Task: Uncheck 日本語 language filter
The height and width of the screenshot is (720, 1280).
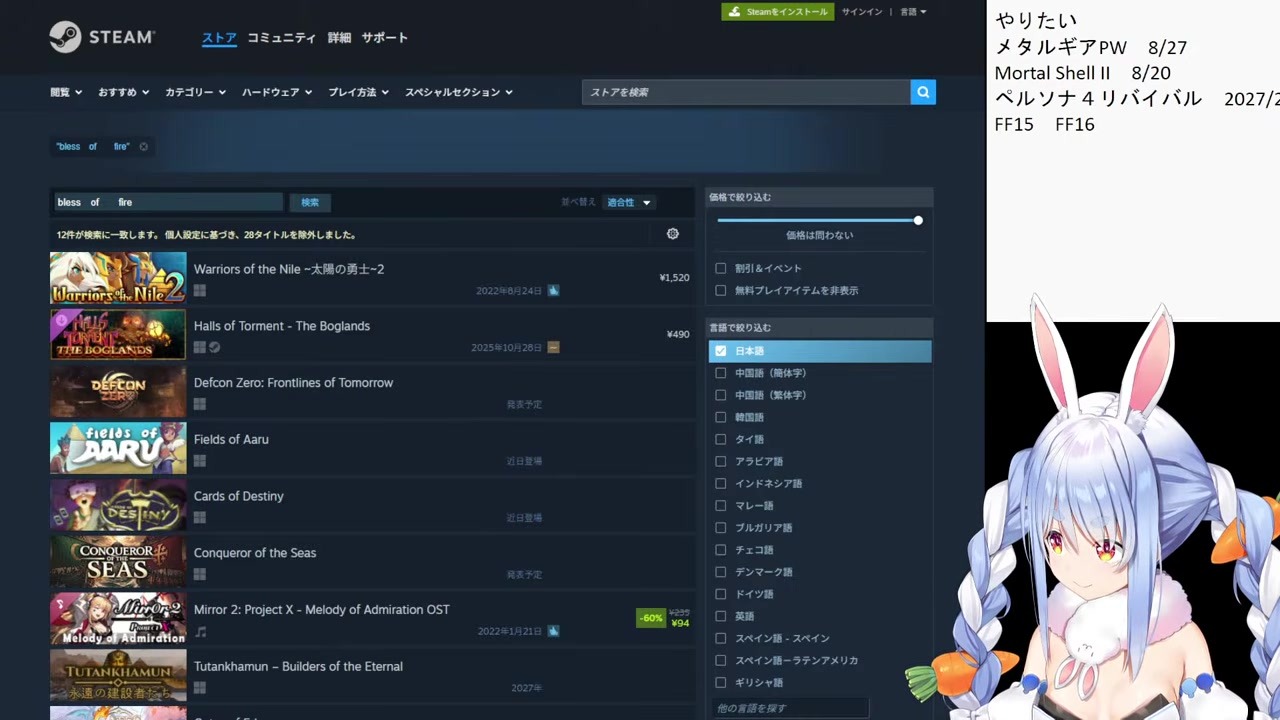Action: coord(720,351)
